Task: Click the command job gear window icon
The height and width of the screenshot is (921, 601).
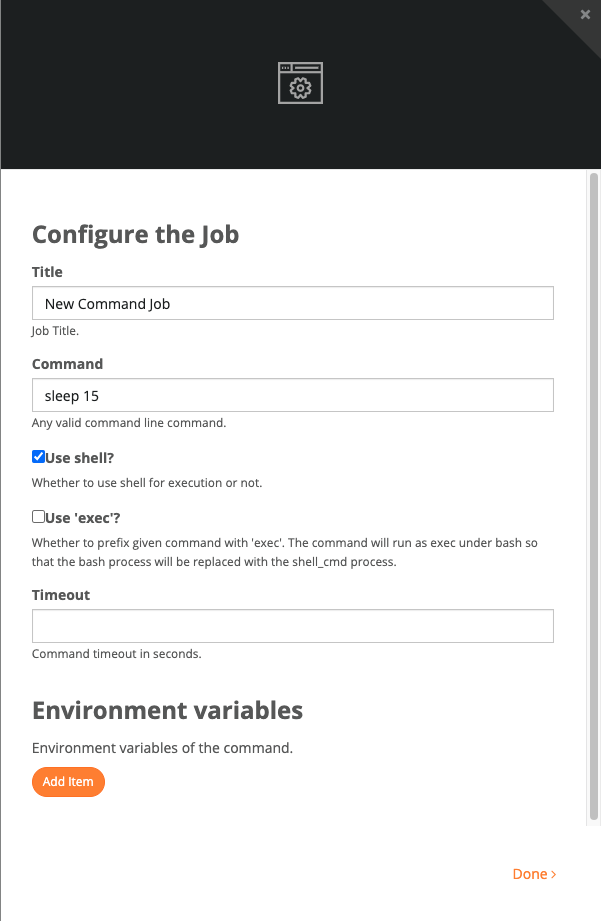Action: (x=300, y=83)
